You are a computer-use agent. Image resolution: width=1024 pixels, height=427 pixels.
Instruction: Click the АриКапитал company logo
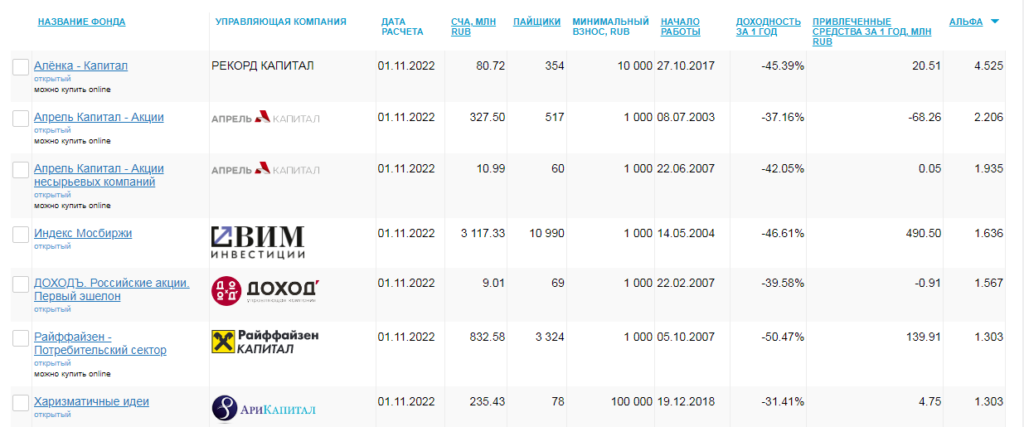click(x=264, y=409)
